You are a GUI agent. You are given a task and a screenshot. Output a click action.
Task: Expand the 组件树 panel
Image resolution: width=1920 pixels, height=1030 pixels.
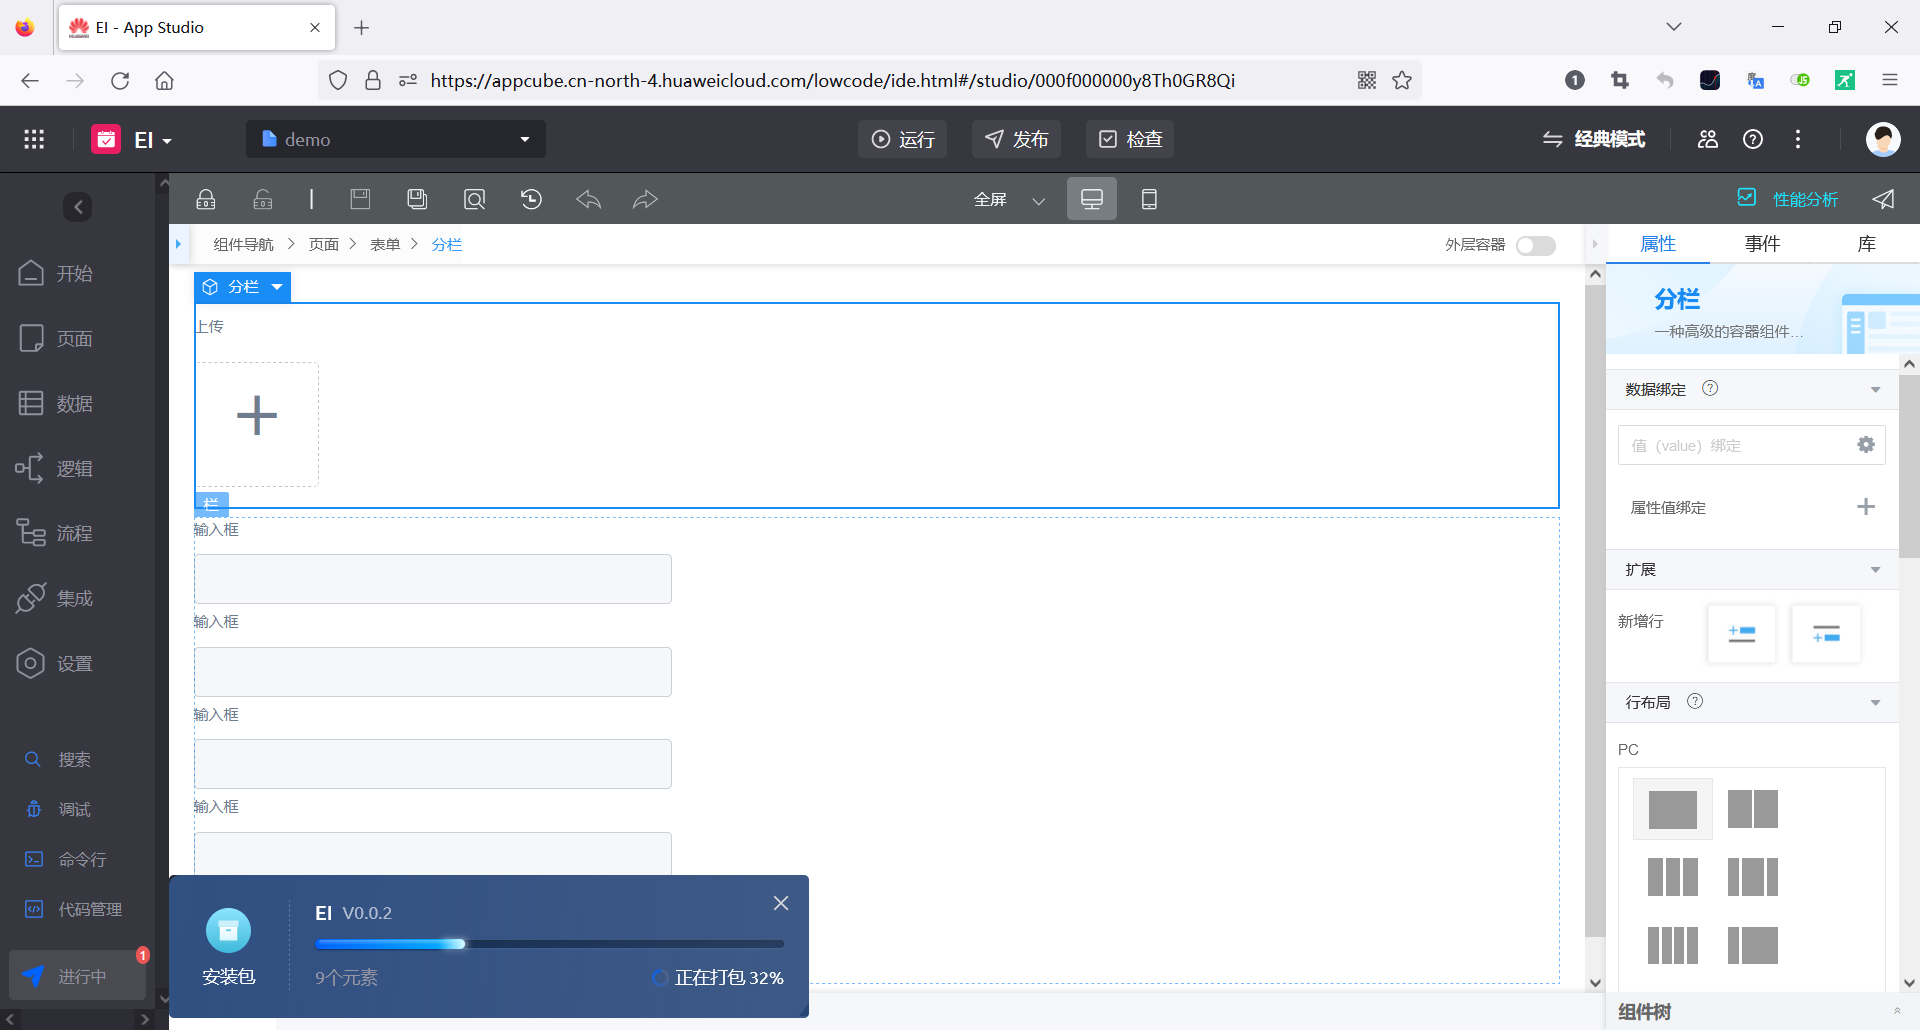1897,1011
